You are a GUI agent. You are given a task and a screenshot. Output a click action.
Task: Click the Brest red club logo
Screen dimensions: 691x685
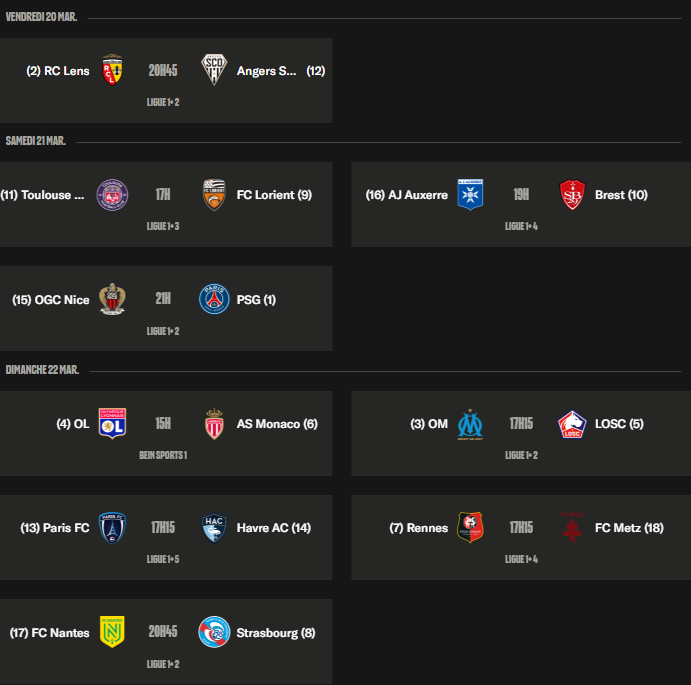point(572,195)
